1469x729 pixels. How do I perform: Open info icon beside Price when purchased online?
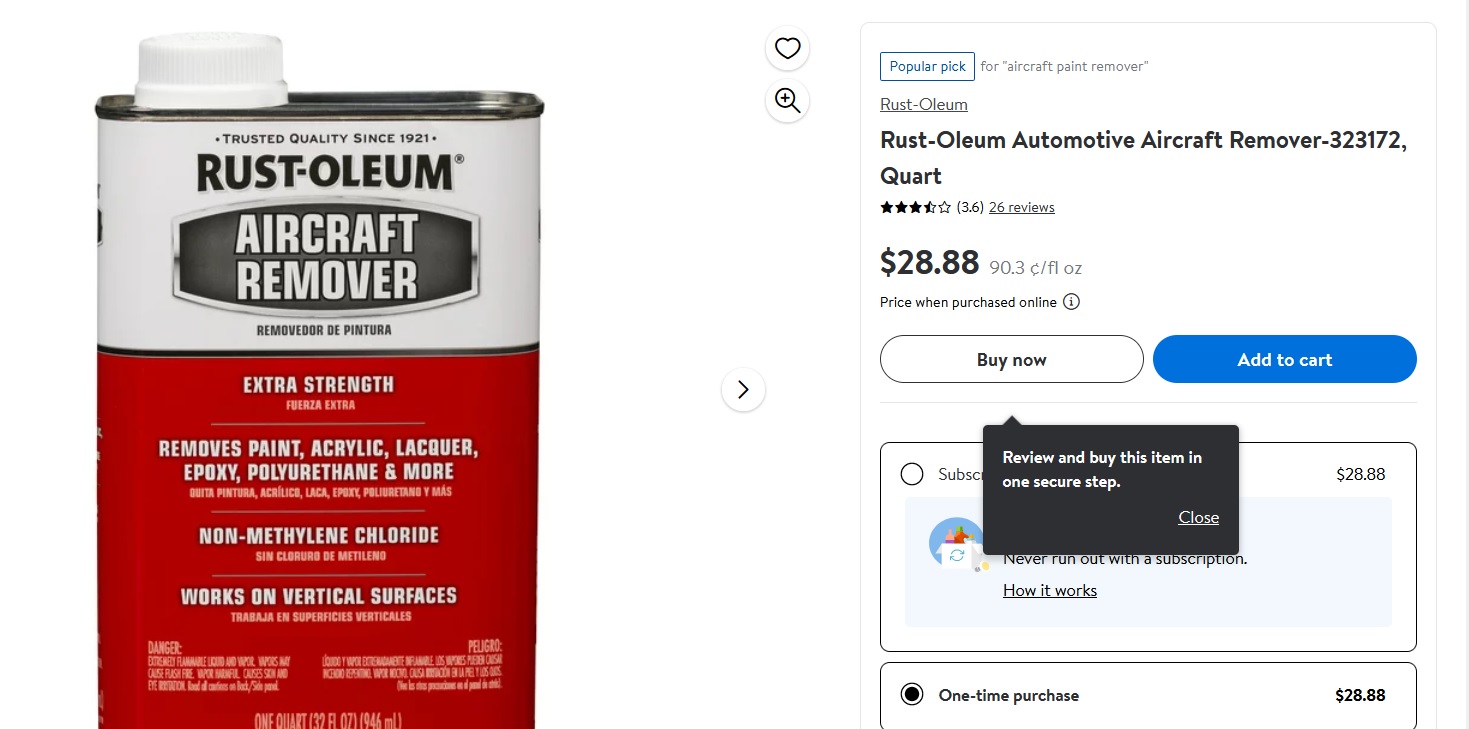1071,302
